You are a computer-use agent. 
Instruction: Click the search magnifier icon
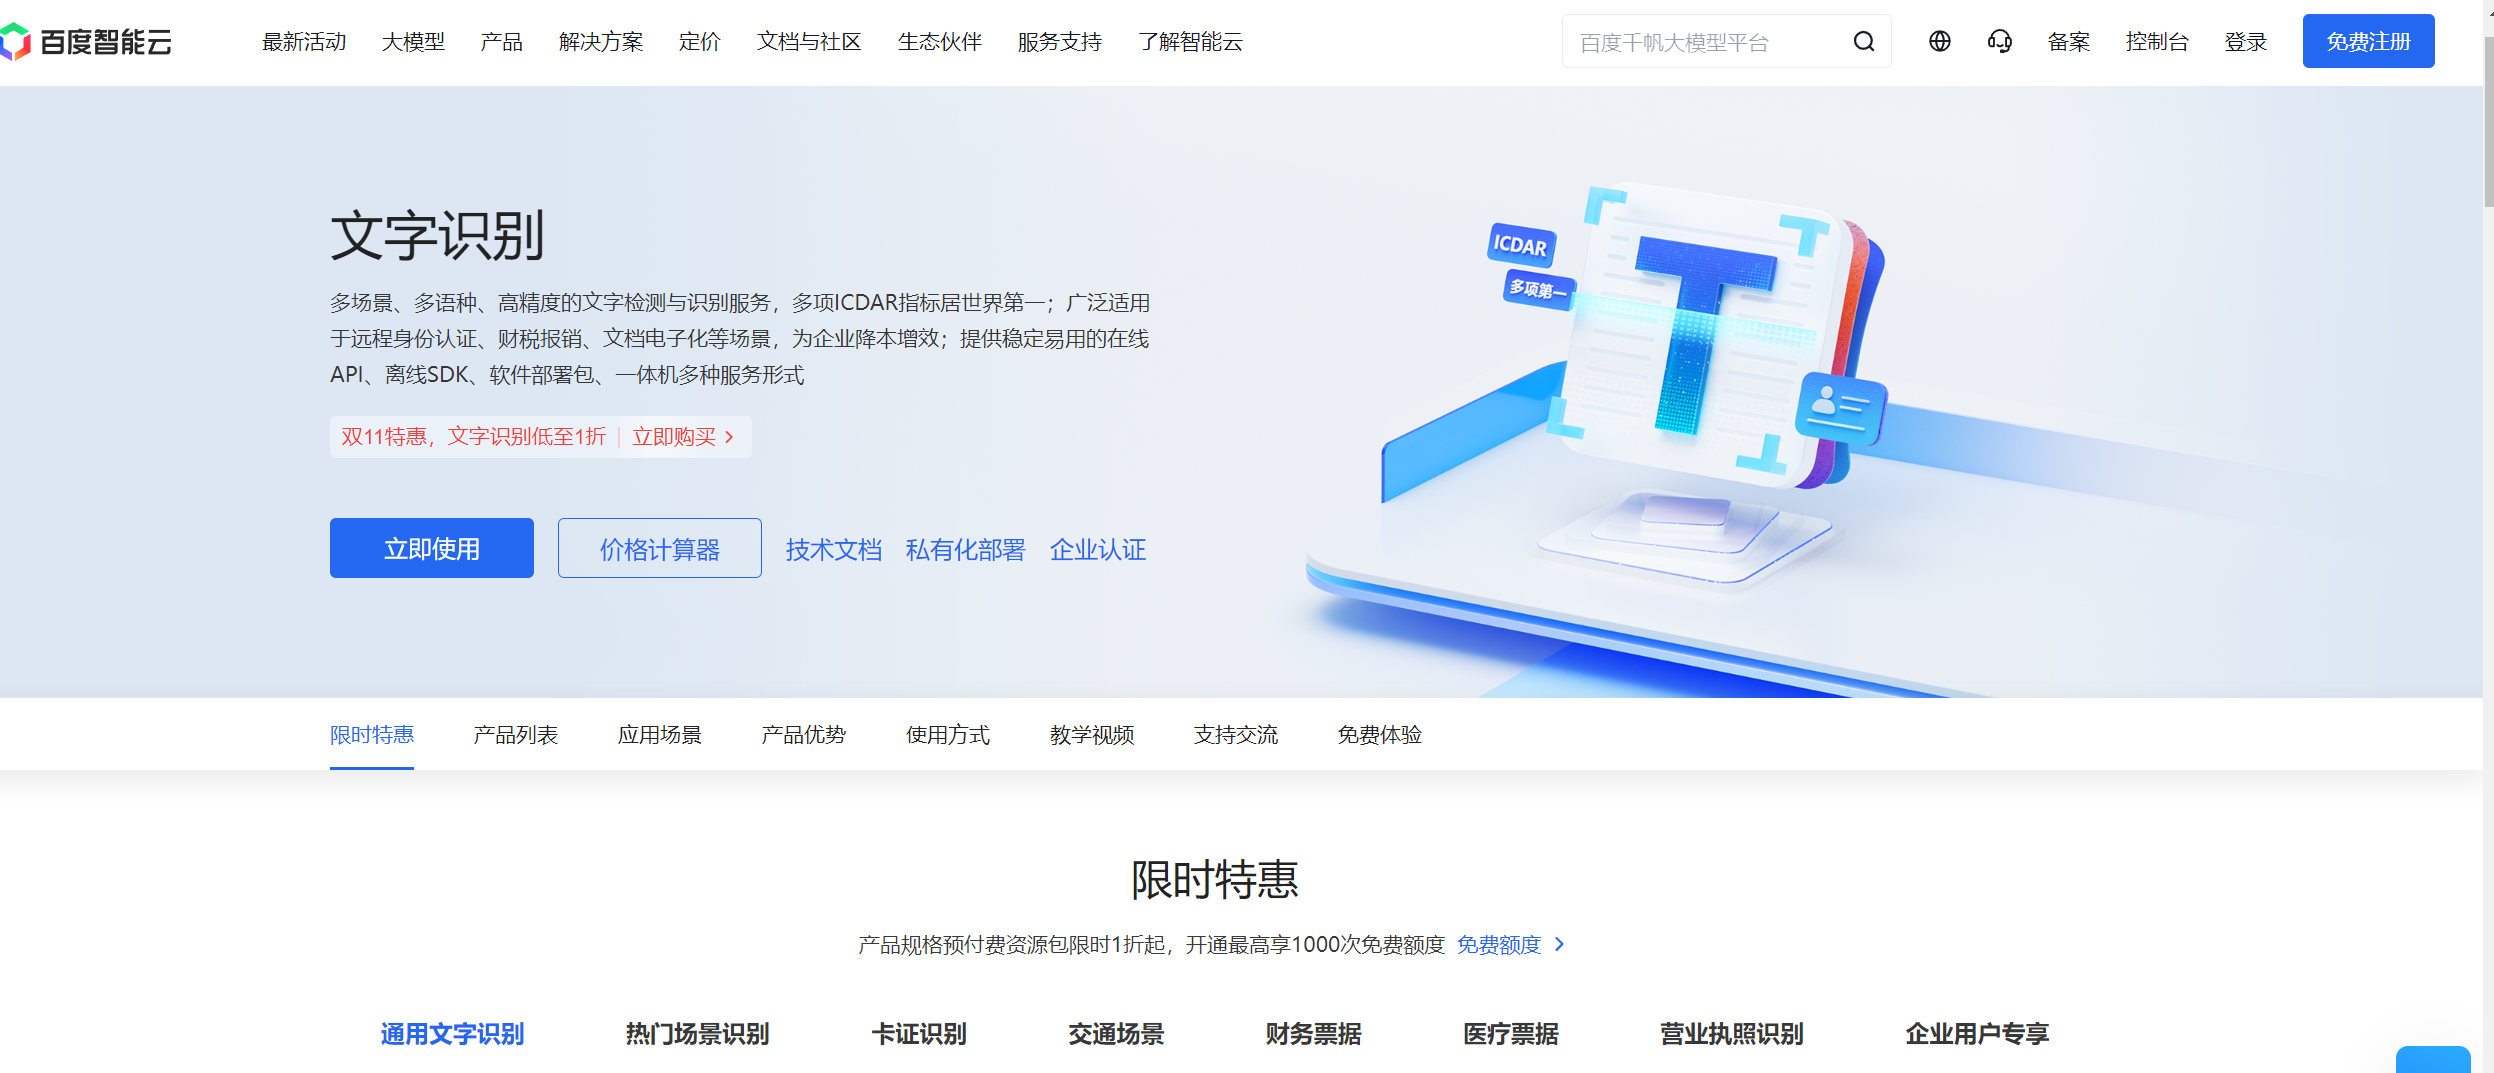[x=1863, y=42]
